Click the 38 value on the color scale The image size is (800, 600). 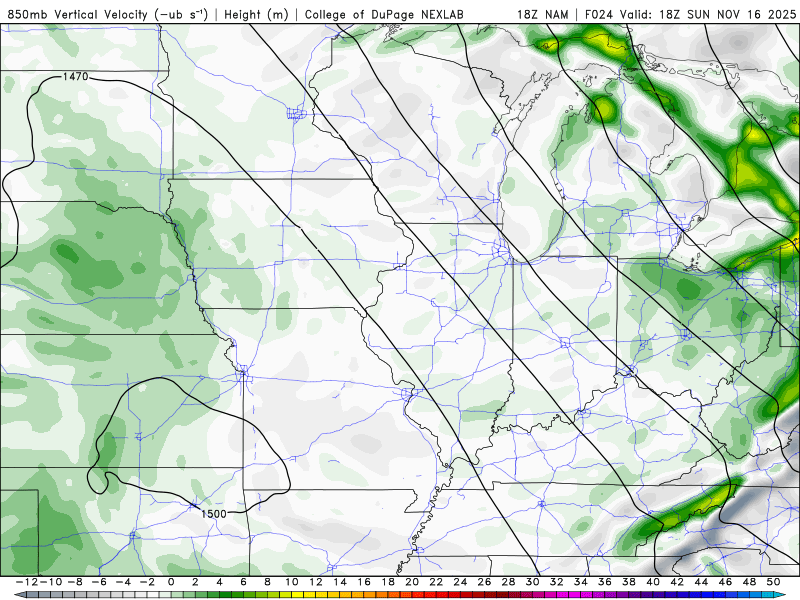pyautogui.click(x=629, y=582)
